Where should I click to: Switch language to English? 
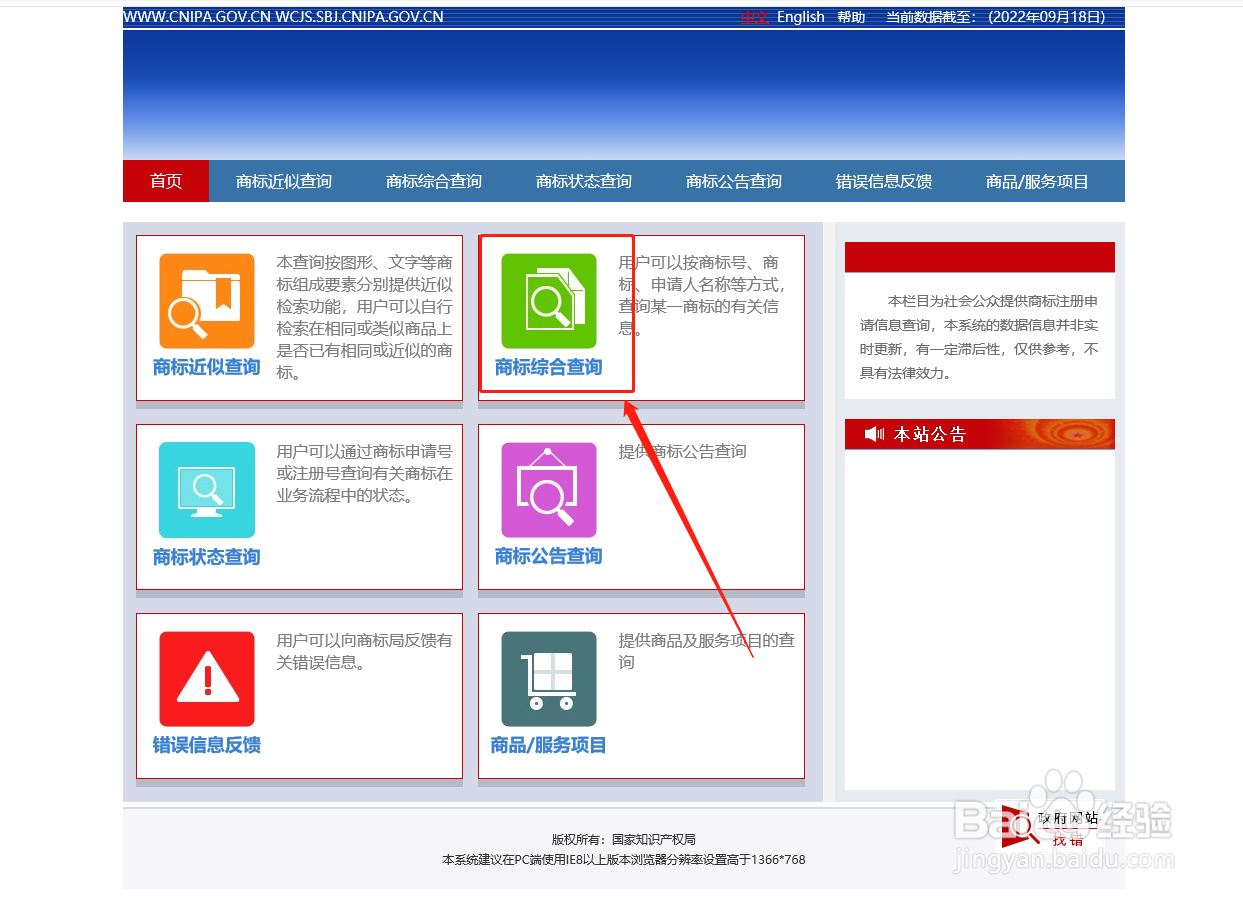click(x=801, y=17)
